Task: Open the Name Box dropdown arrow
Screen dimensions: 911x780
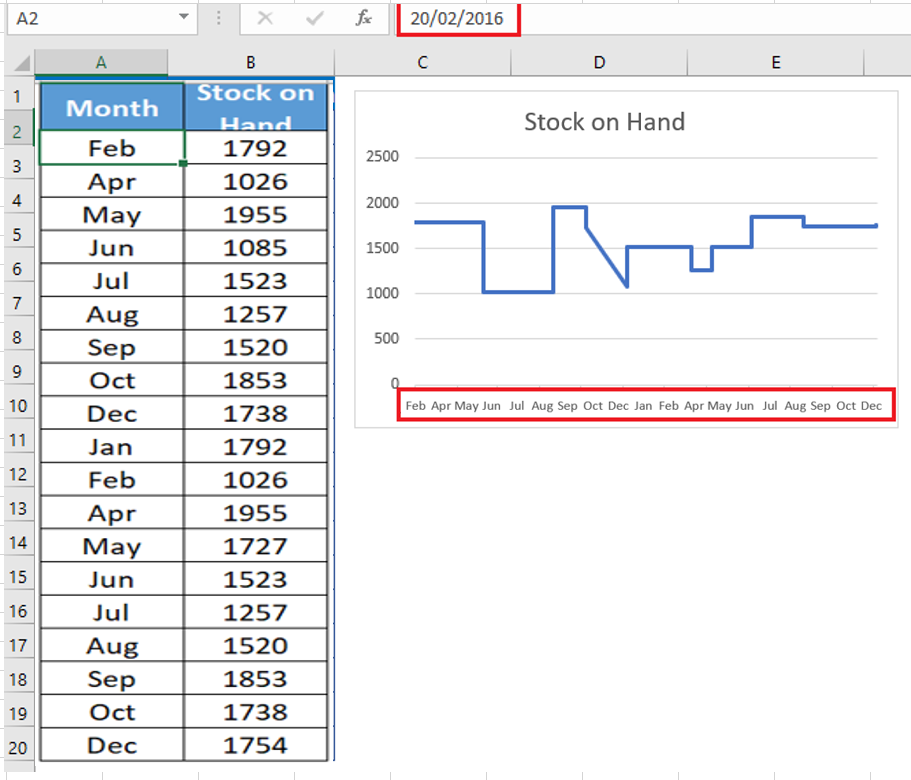Action: (x=184, y=17)
